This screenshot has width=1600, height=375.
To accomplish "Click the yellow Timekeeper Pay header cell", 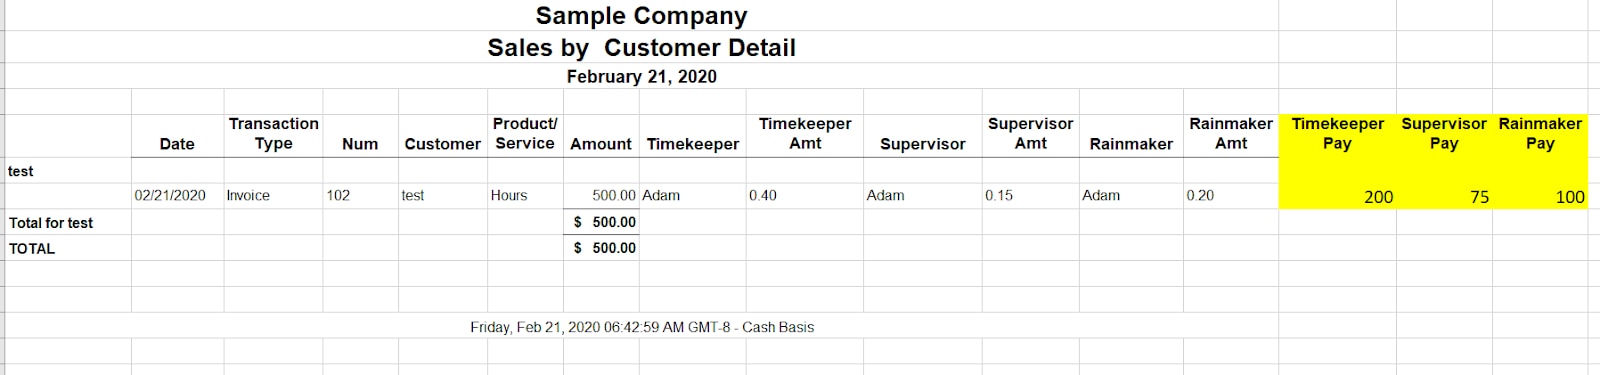I will tap(1337, 134).
